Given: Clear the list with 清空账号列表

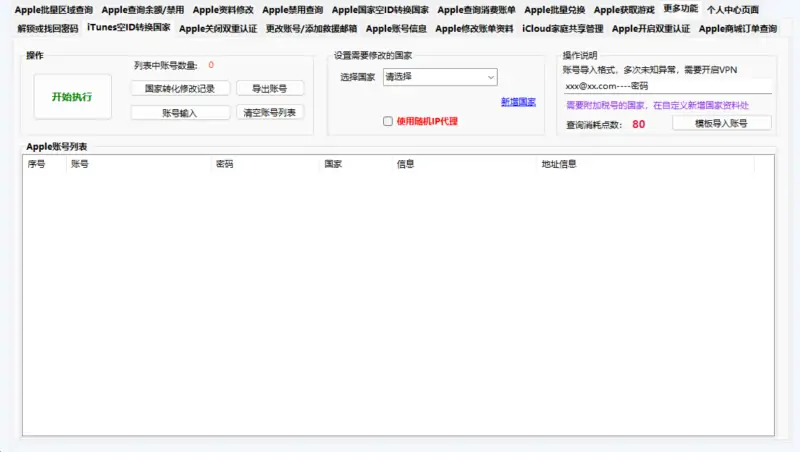Looking at the screenshot, I should [270, 112].
